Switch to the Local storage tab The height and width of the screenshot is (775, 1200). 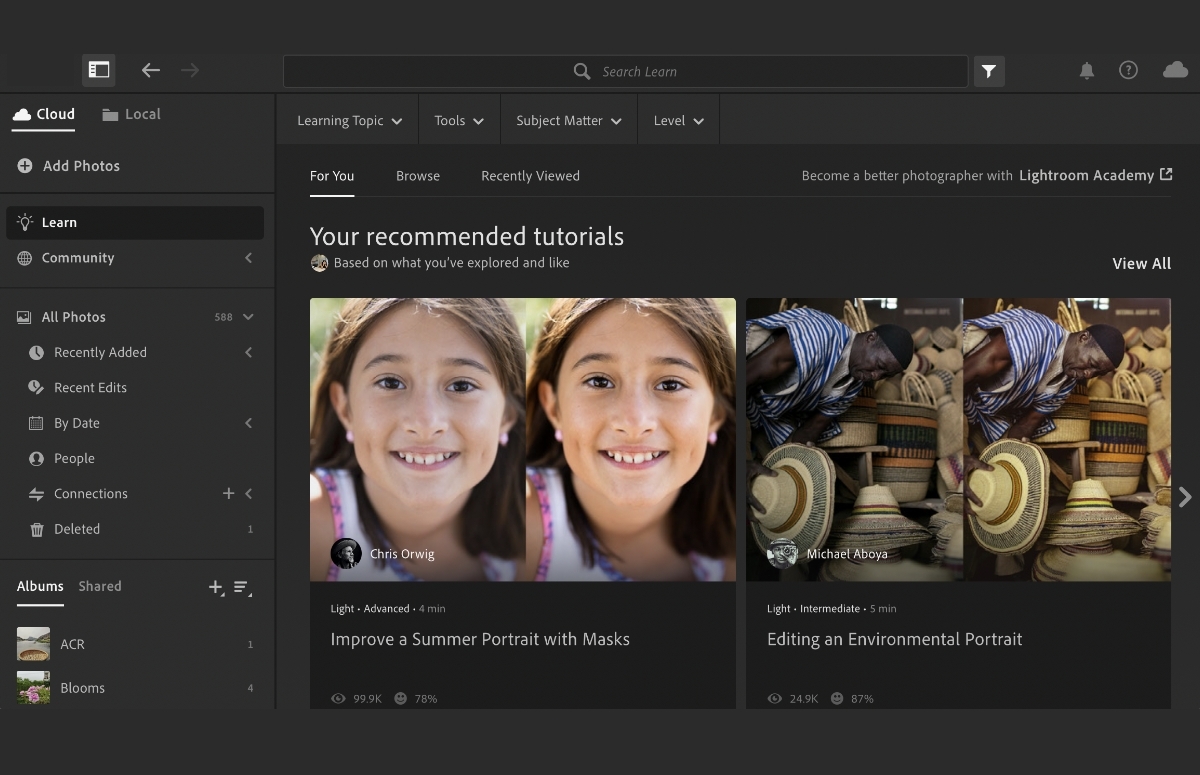pos(131,114)
